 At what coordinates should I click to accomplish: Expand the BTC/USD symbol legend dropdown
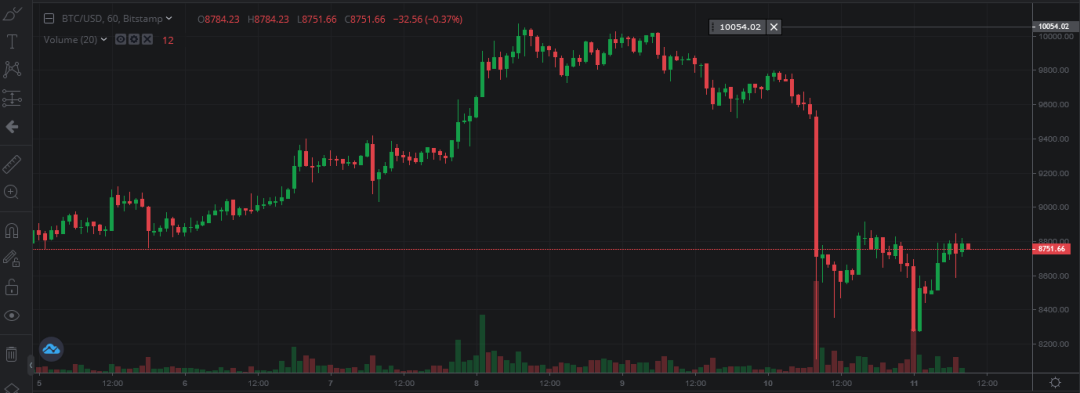point(169,19)
